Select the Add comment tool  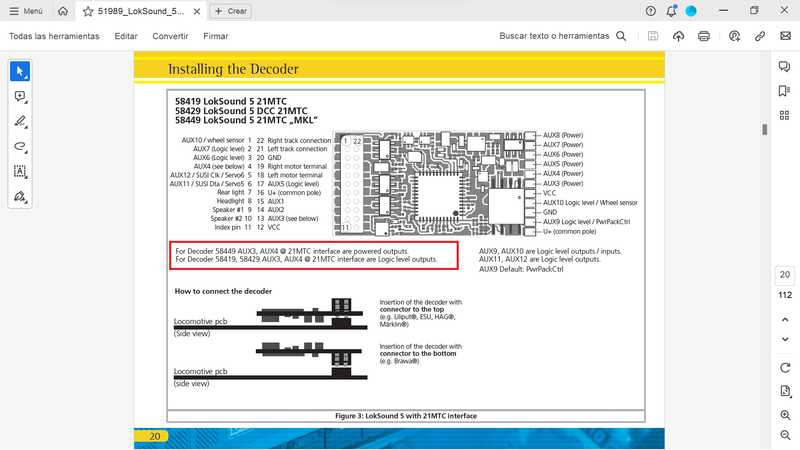point(20,96)
